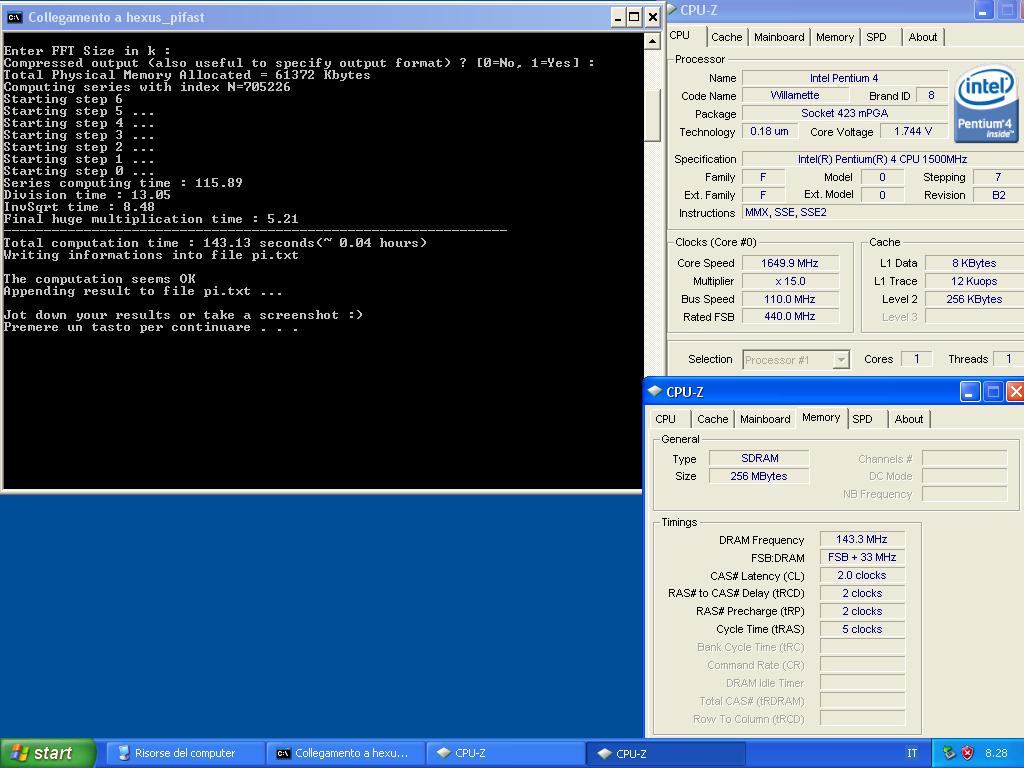The width and height of the screenshot is (1024, 768).
Task: Click the Stepping 7 value
Action: tap(999, 177)
